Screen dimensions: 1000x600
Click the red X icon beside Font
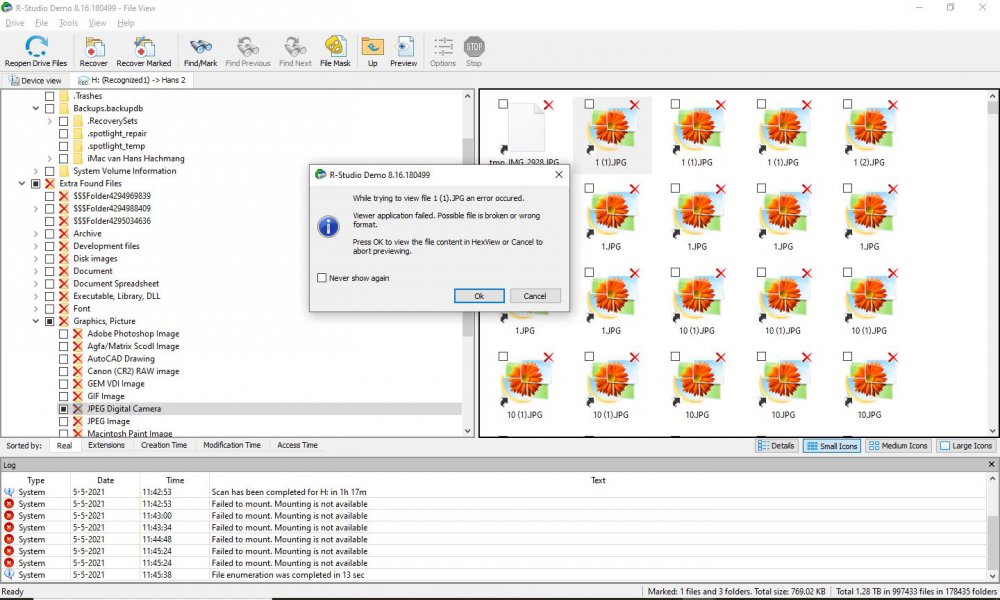(64, 309)
